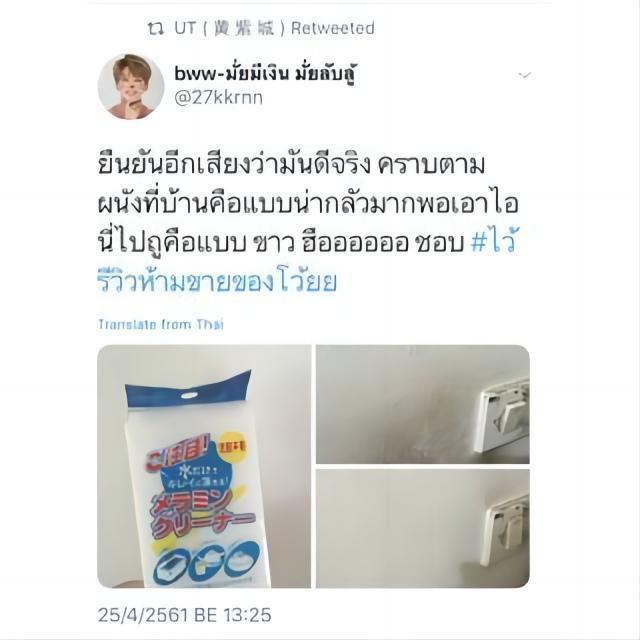
Task: View the stained wall before photo
Action: (423, 404)
